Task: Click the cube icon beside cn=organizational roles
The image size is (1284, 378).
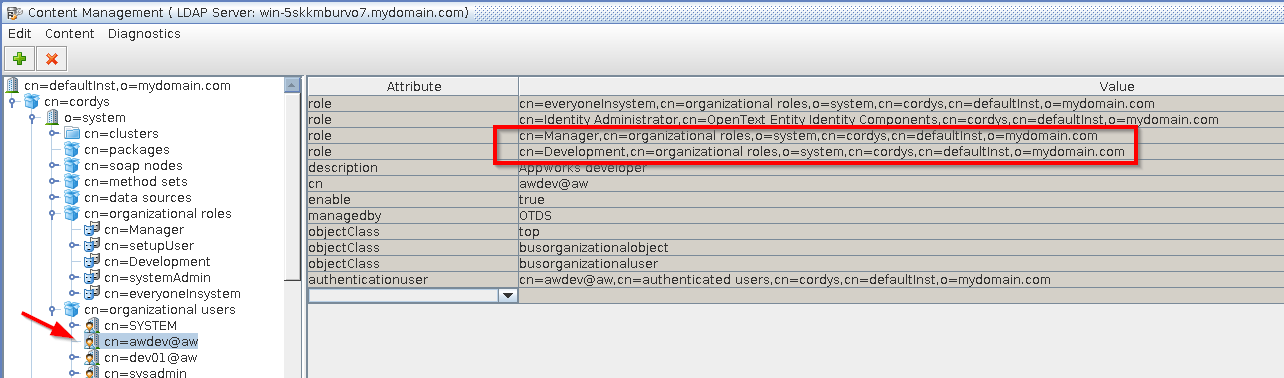Action: click(72, 214)
